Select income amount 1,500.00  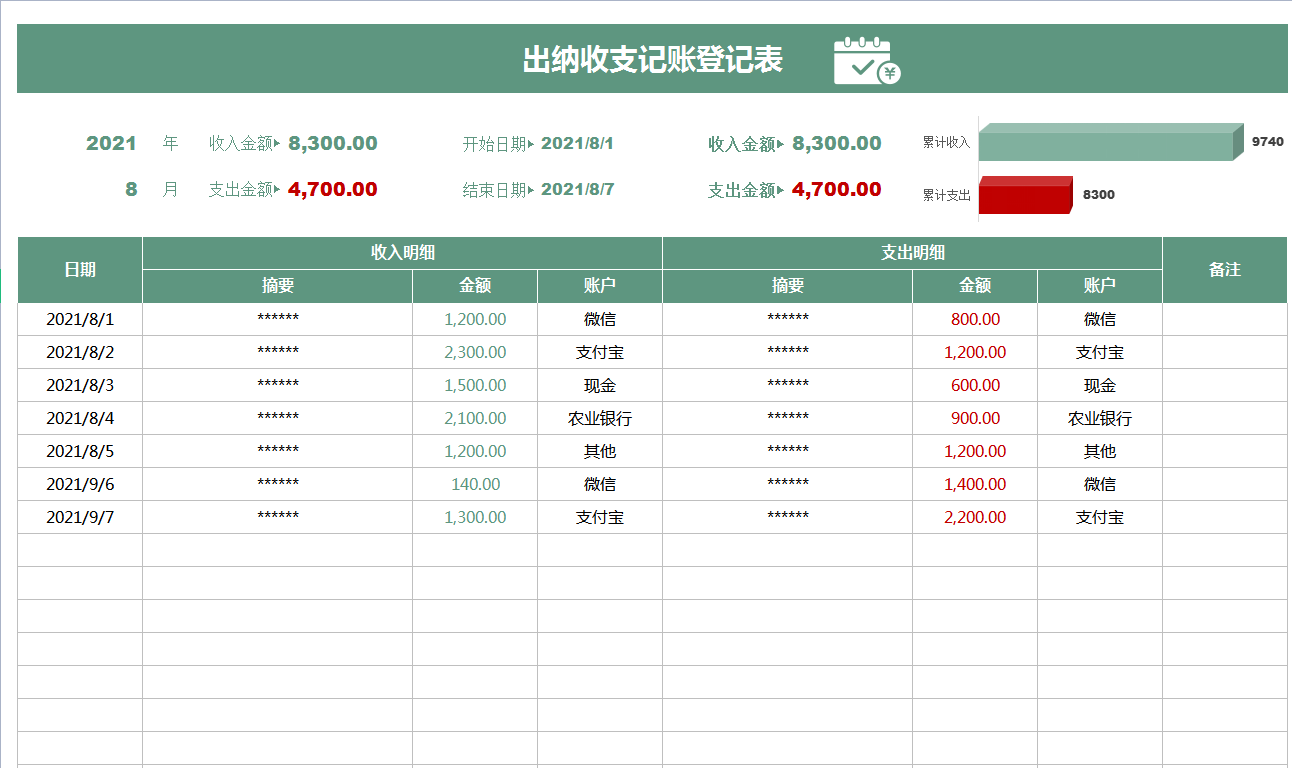(475, 385)
